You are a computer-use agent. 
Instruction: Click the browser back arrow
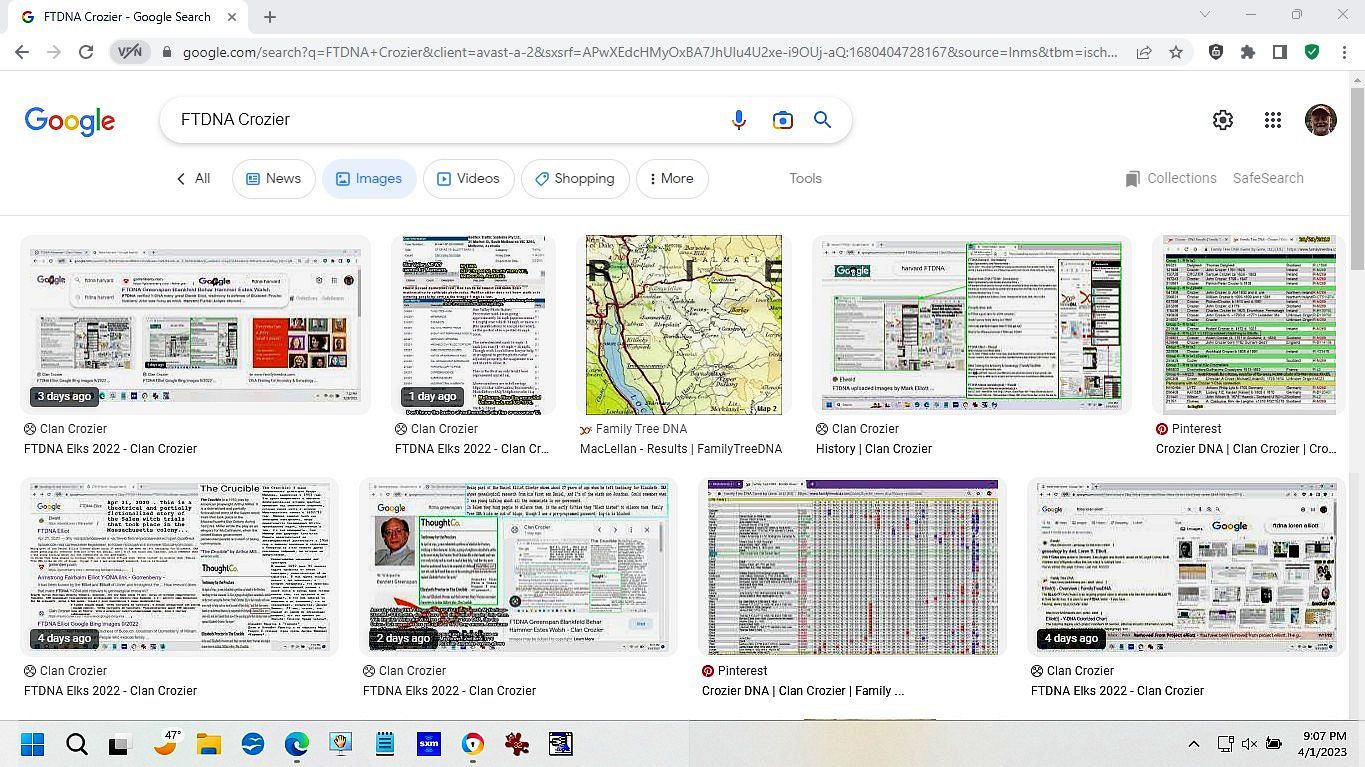(22, 52)
